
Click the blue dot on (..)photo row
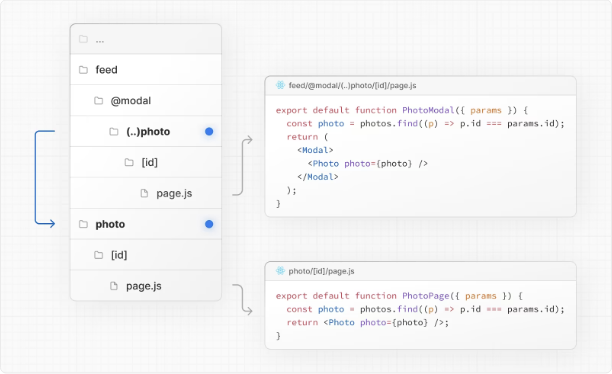(209, 132)
